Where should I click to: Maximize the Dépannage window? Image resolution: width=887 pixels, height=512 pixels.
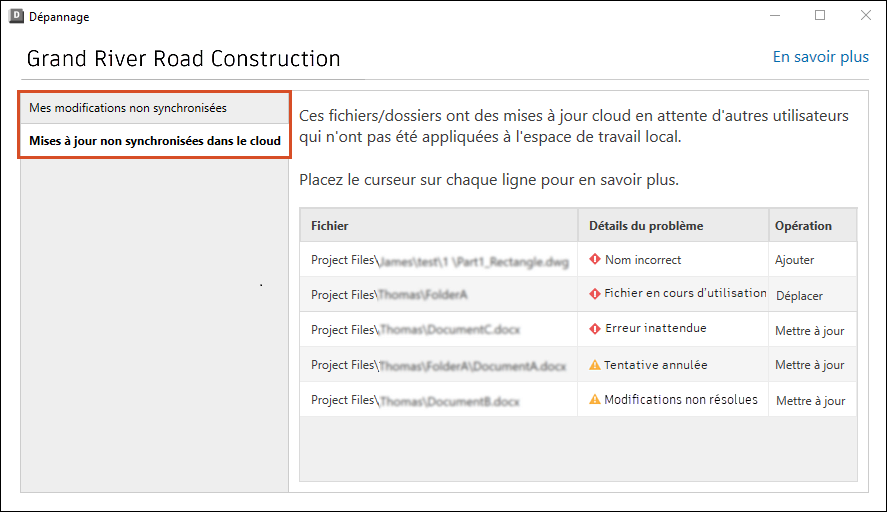820,15
